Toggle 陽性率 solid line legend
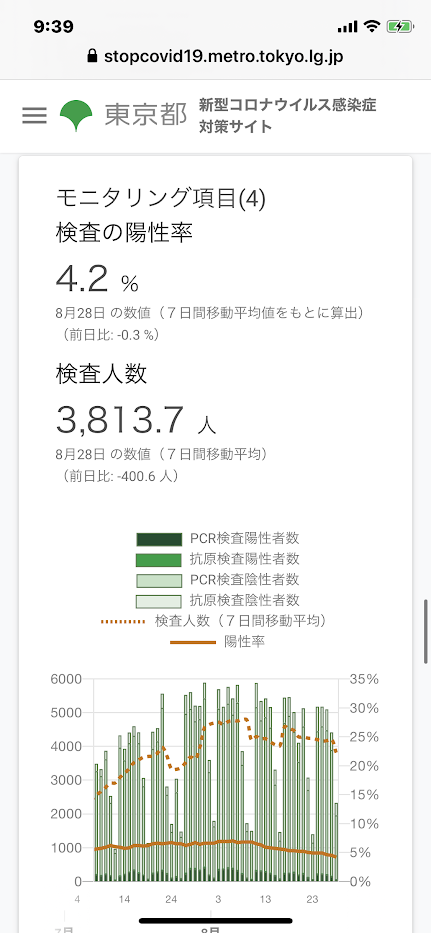The width and height of the screenshot is (431, 933). 218,641
